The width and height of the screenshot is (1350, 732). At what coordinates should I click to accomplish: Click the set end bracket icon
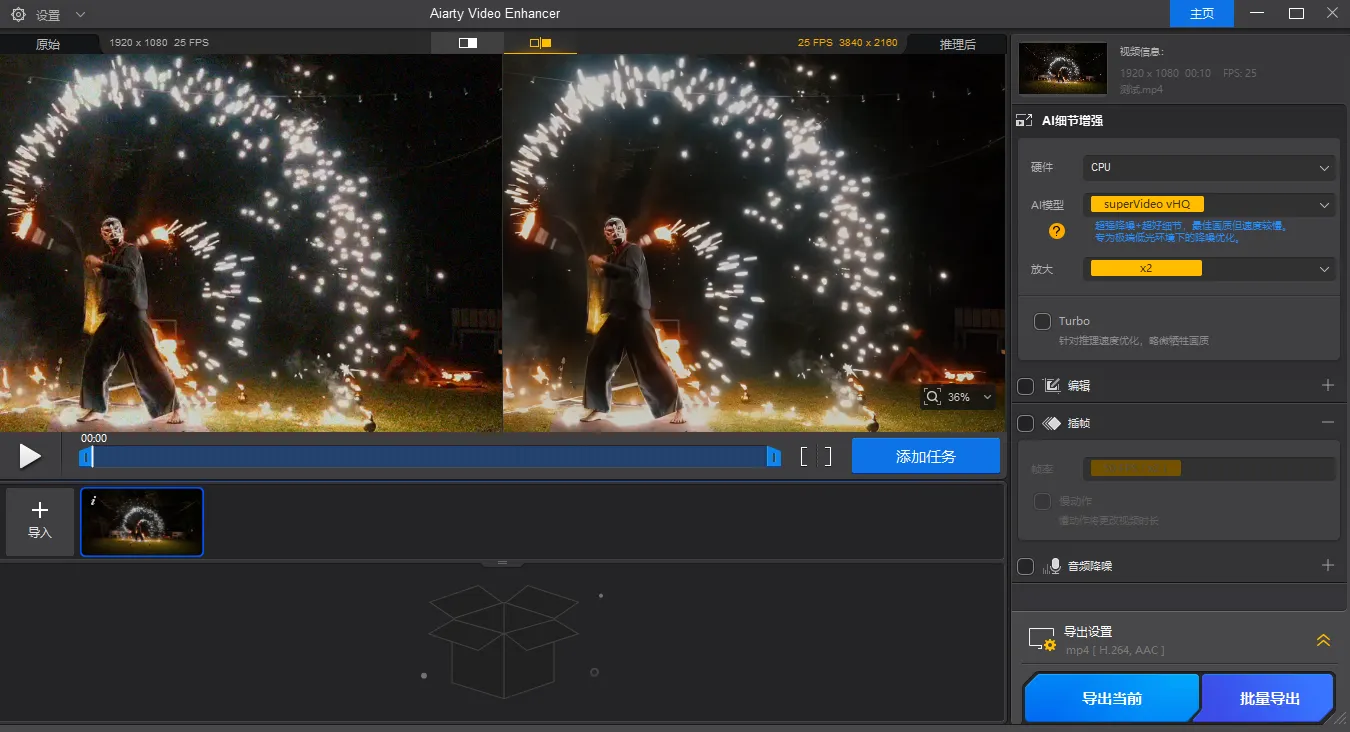[826, 457]
